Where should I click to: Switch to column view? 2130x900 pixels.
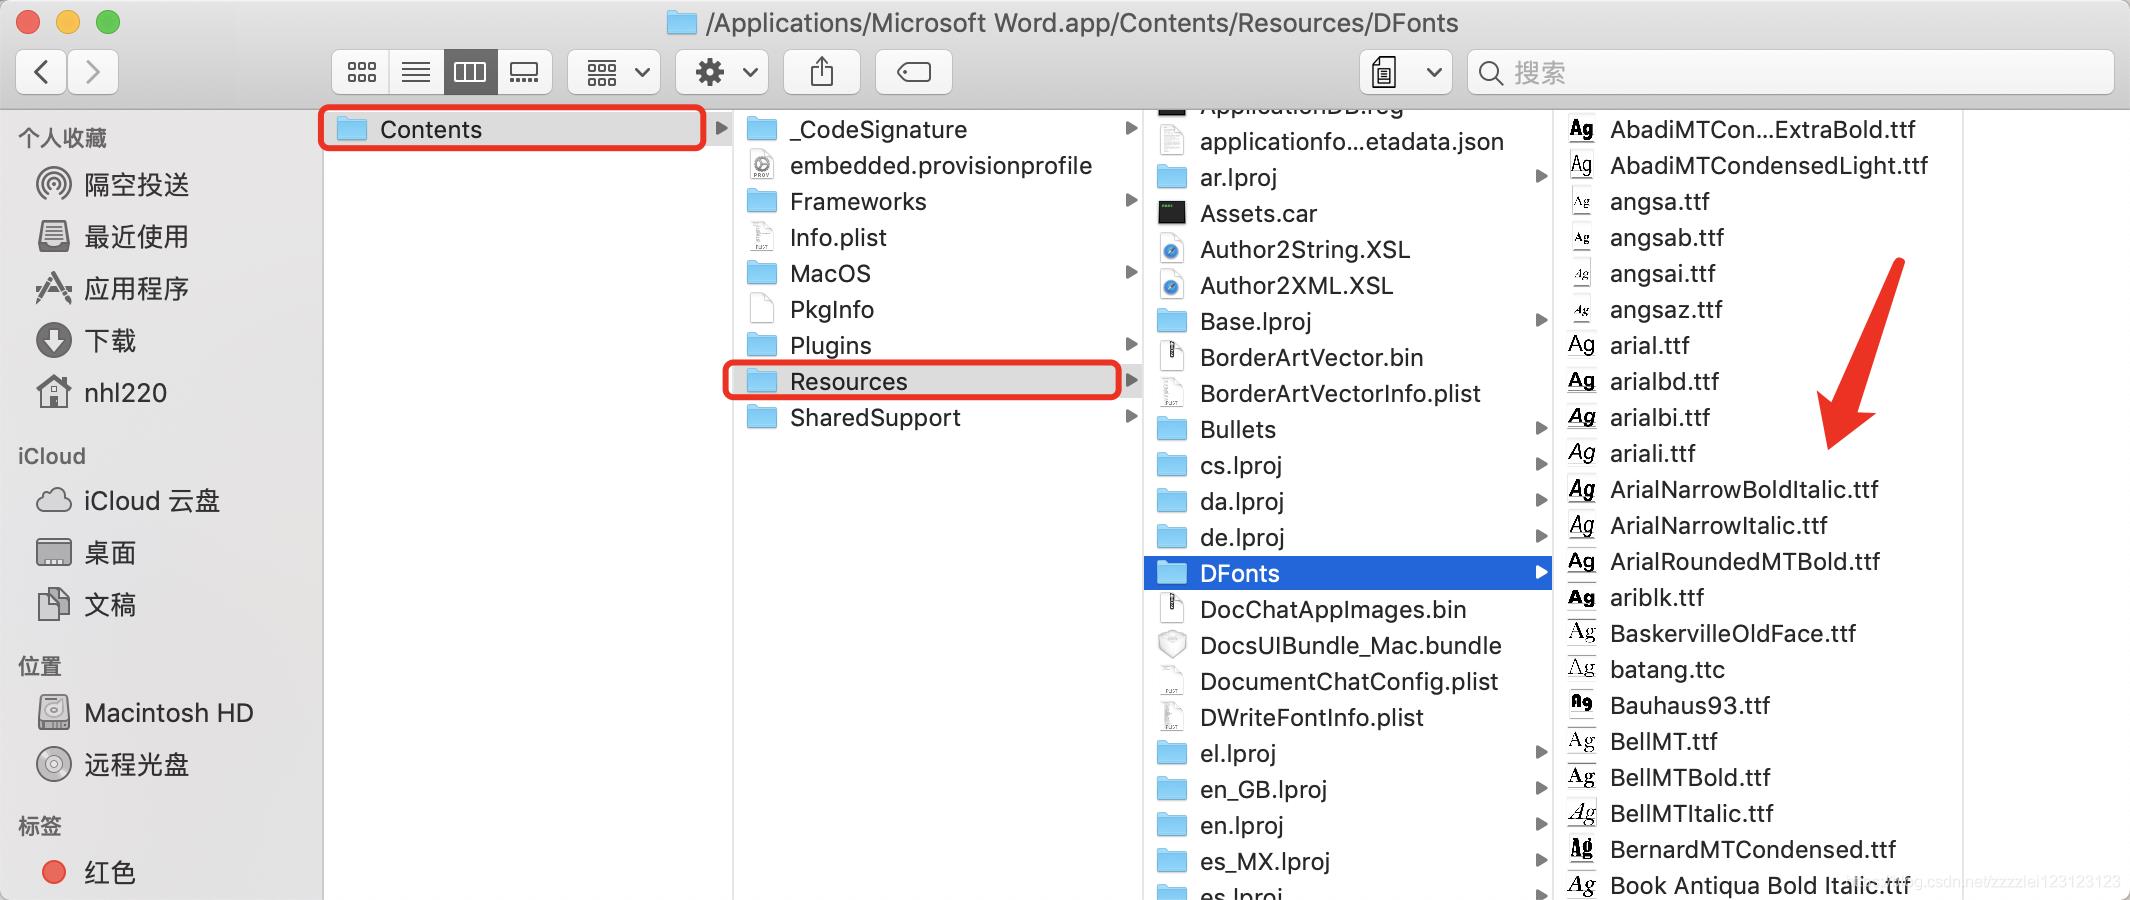(x=470, y=72)
